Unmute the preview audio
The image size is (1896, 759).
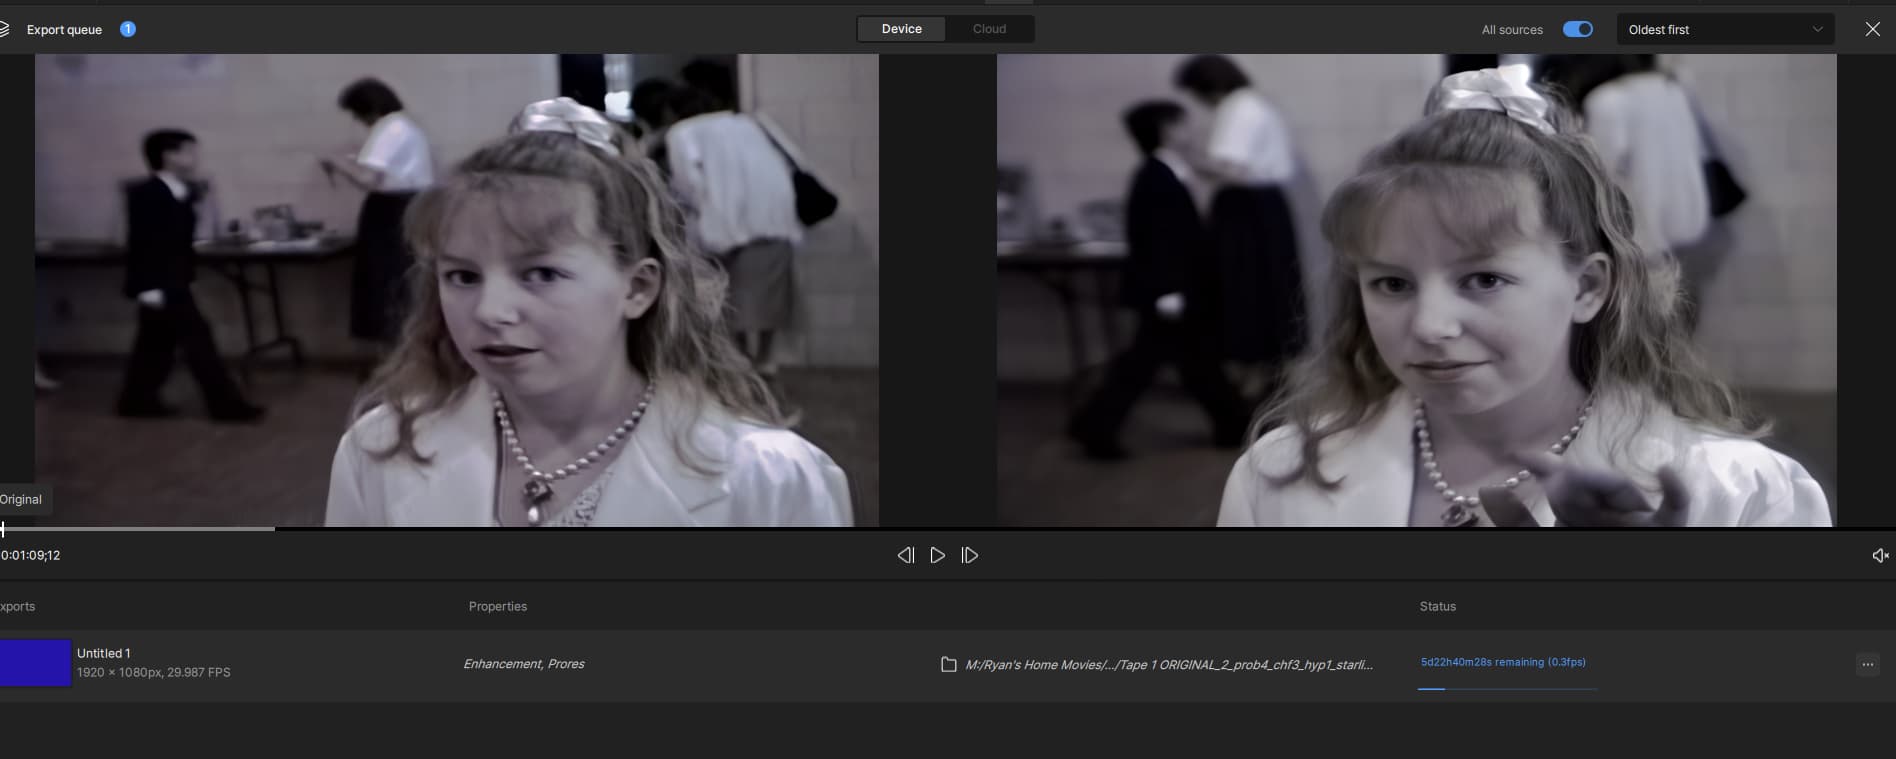point(1880,555)
